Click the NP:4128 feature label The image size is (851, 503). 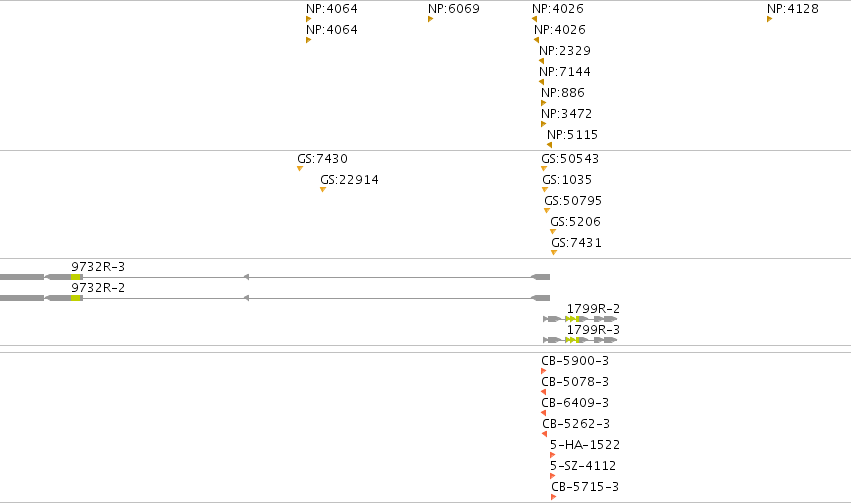coord(792,9)
